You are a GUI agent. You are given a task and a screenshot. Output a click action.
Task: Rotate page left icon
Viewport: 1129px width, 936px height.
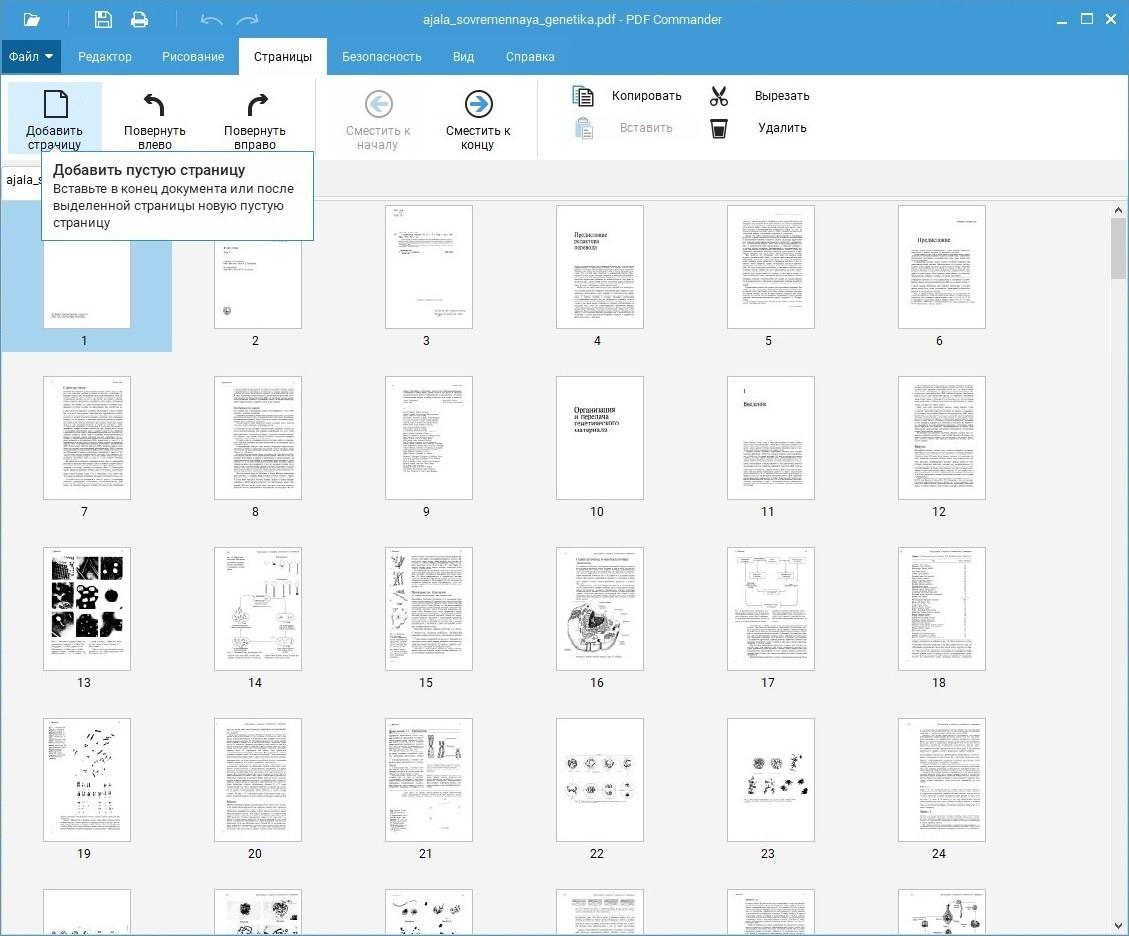pyautogui.click(x=154, y=104)
